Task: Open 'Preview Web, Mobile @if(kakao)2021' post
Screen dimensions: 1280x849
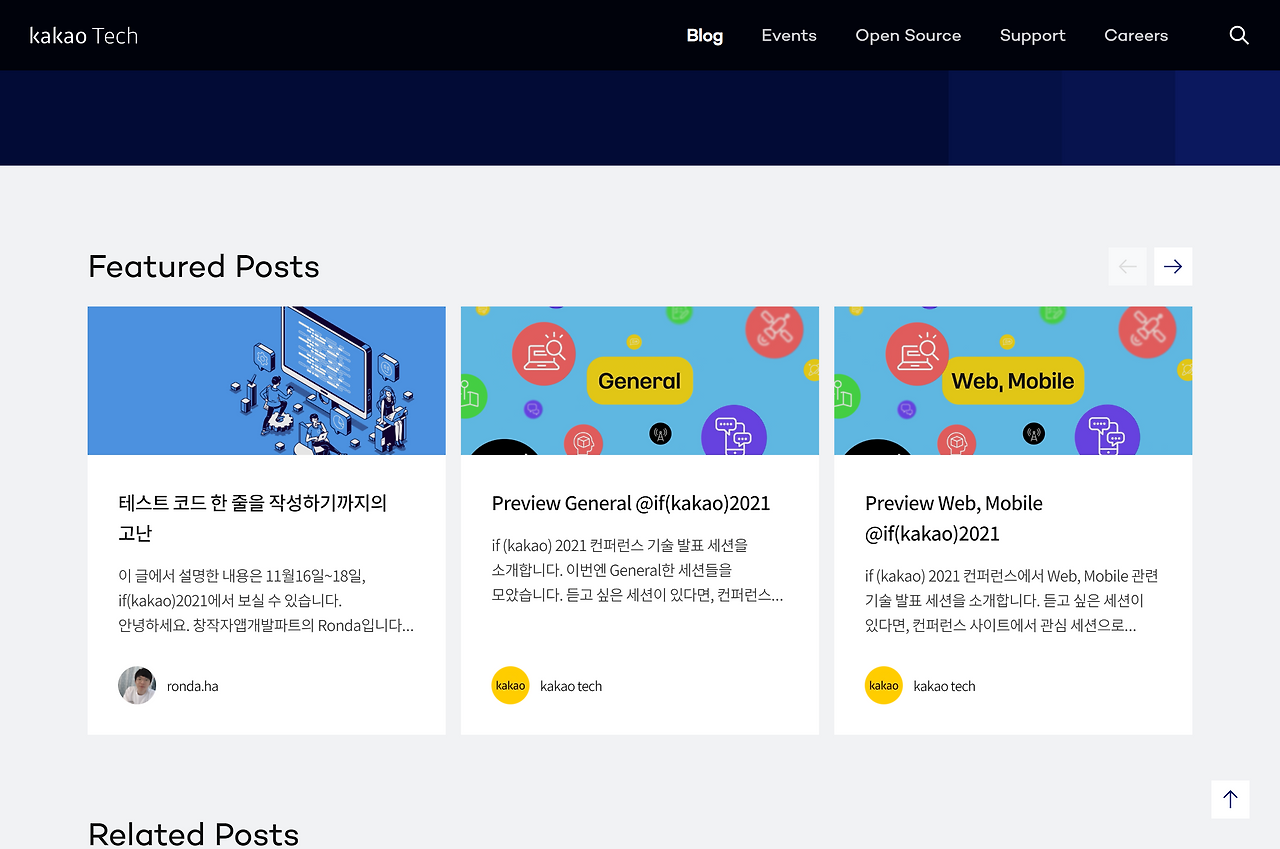Action: (x=953, y=518)
